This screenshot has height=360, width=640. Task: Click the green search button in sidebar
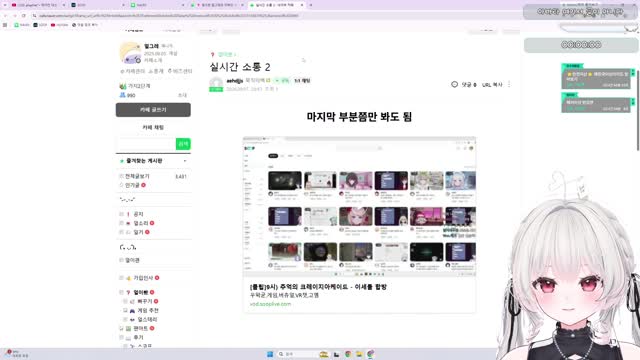coord(183,144)
